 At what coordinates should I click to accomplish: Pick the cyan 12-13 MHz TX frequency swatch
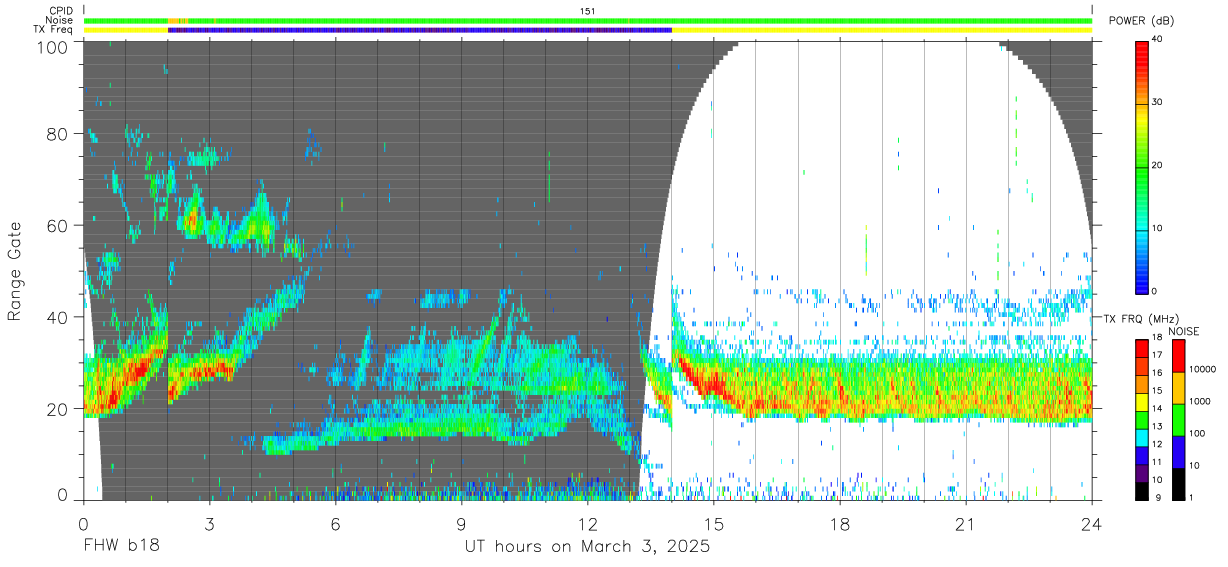[1143, 436]
